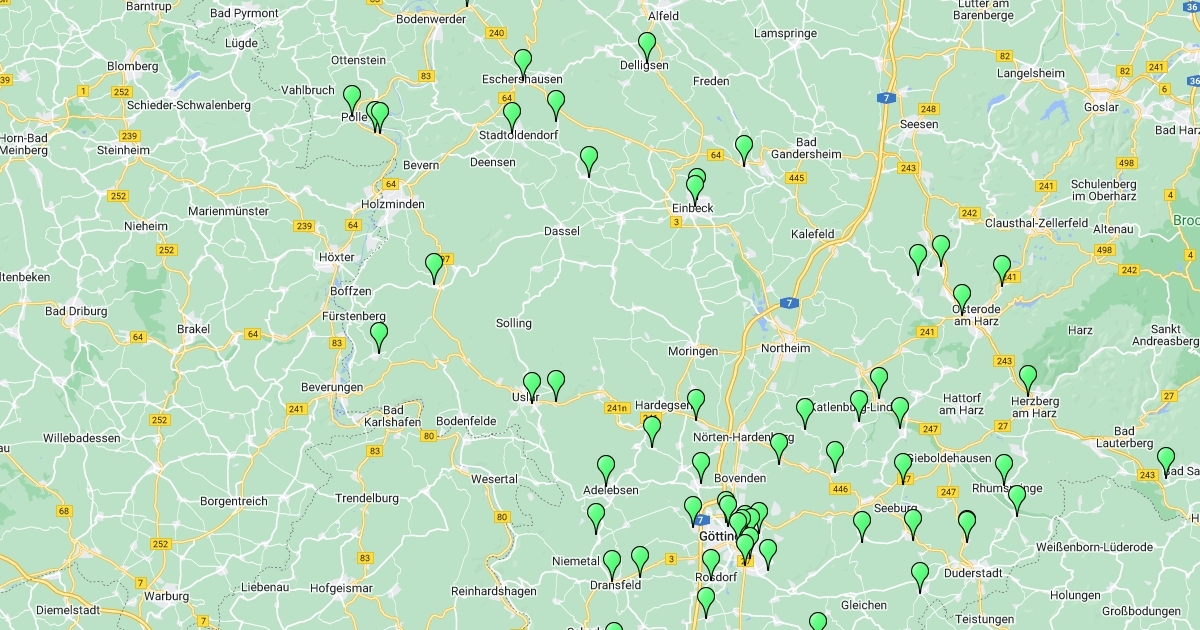Select the Goslar city label

1101,107
